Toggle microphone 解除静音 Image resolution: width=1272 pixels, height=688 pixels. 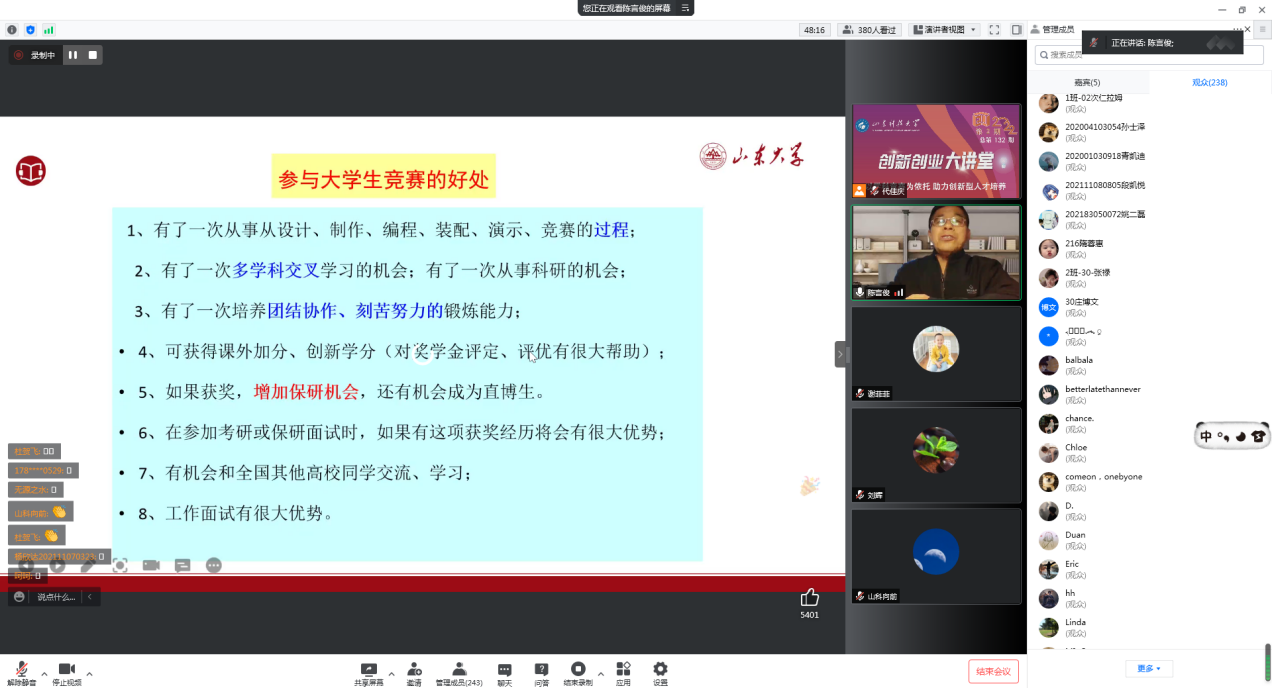pos(22,669)
